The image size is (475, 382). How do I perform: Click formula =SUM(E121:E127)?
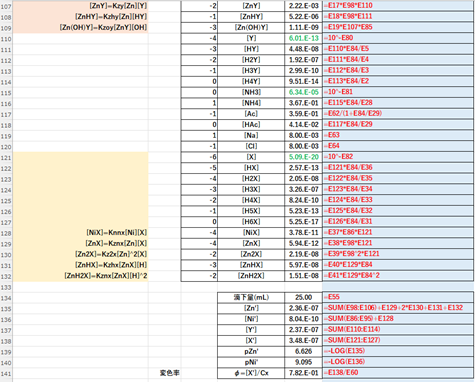(398, 340)
